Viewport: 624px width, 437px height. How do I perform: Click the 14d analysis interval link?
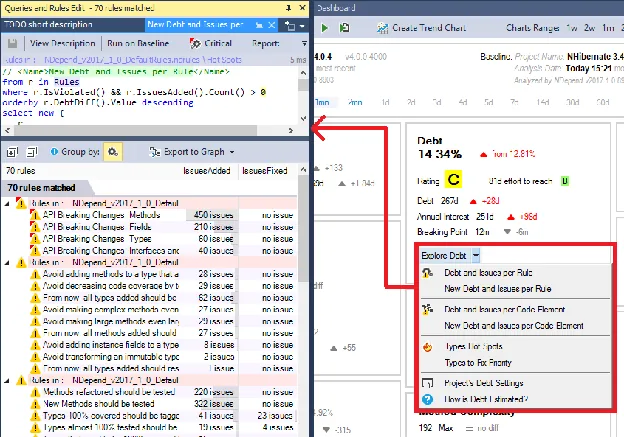click(x=543, y=102)
